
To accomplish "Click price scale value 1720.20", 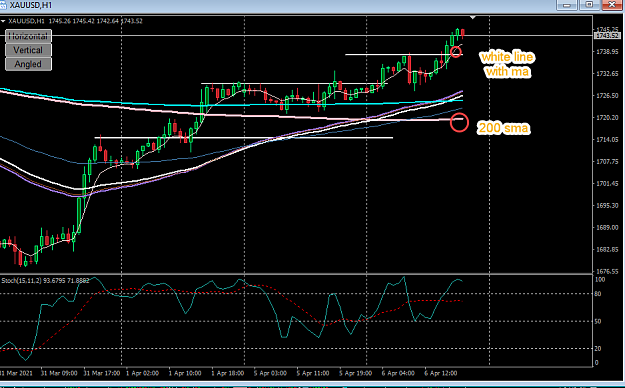I will tap(606, 118).
